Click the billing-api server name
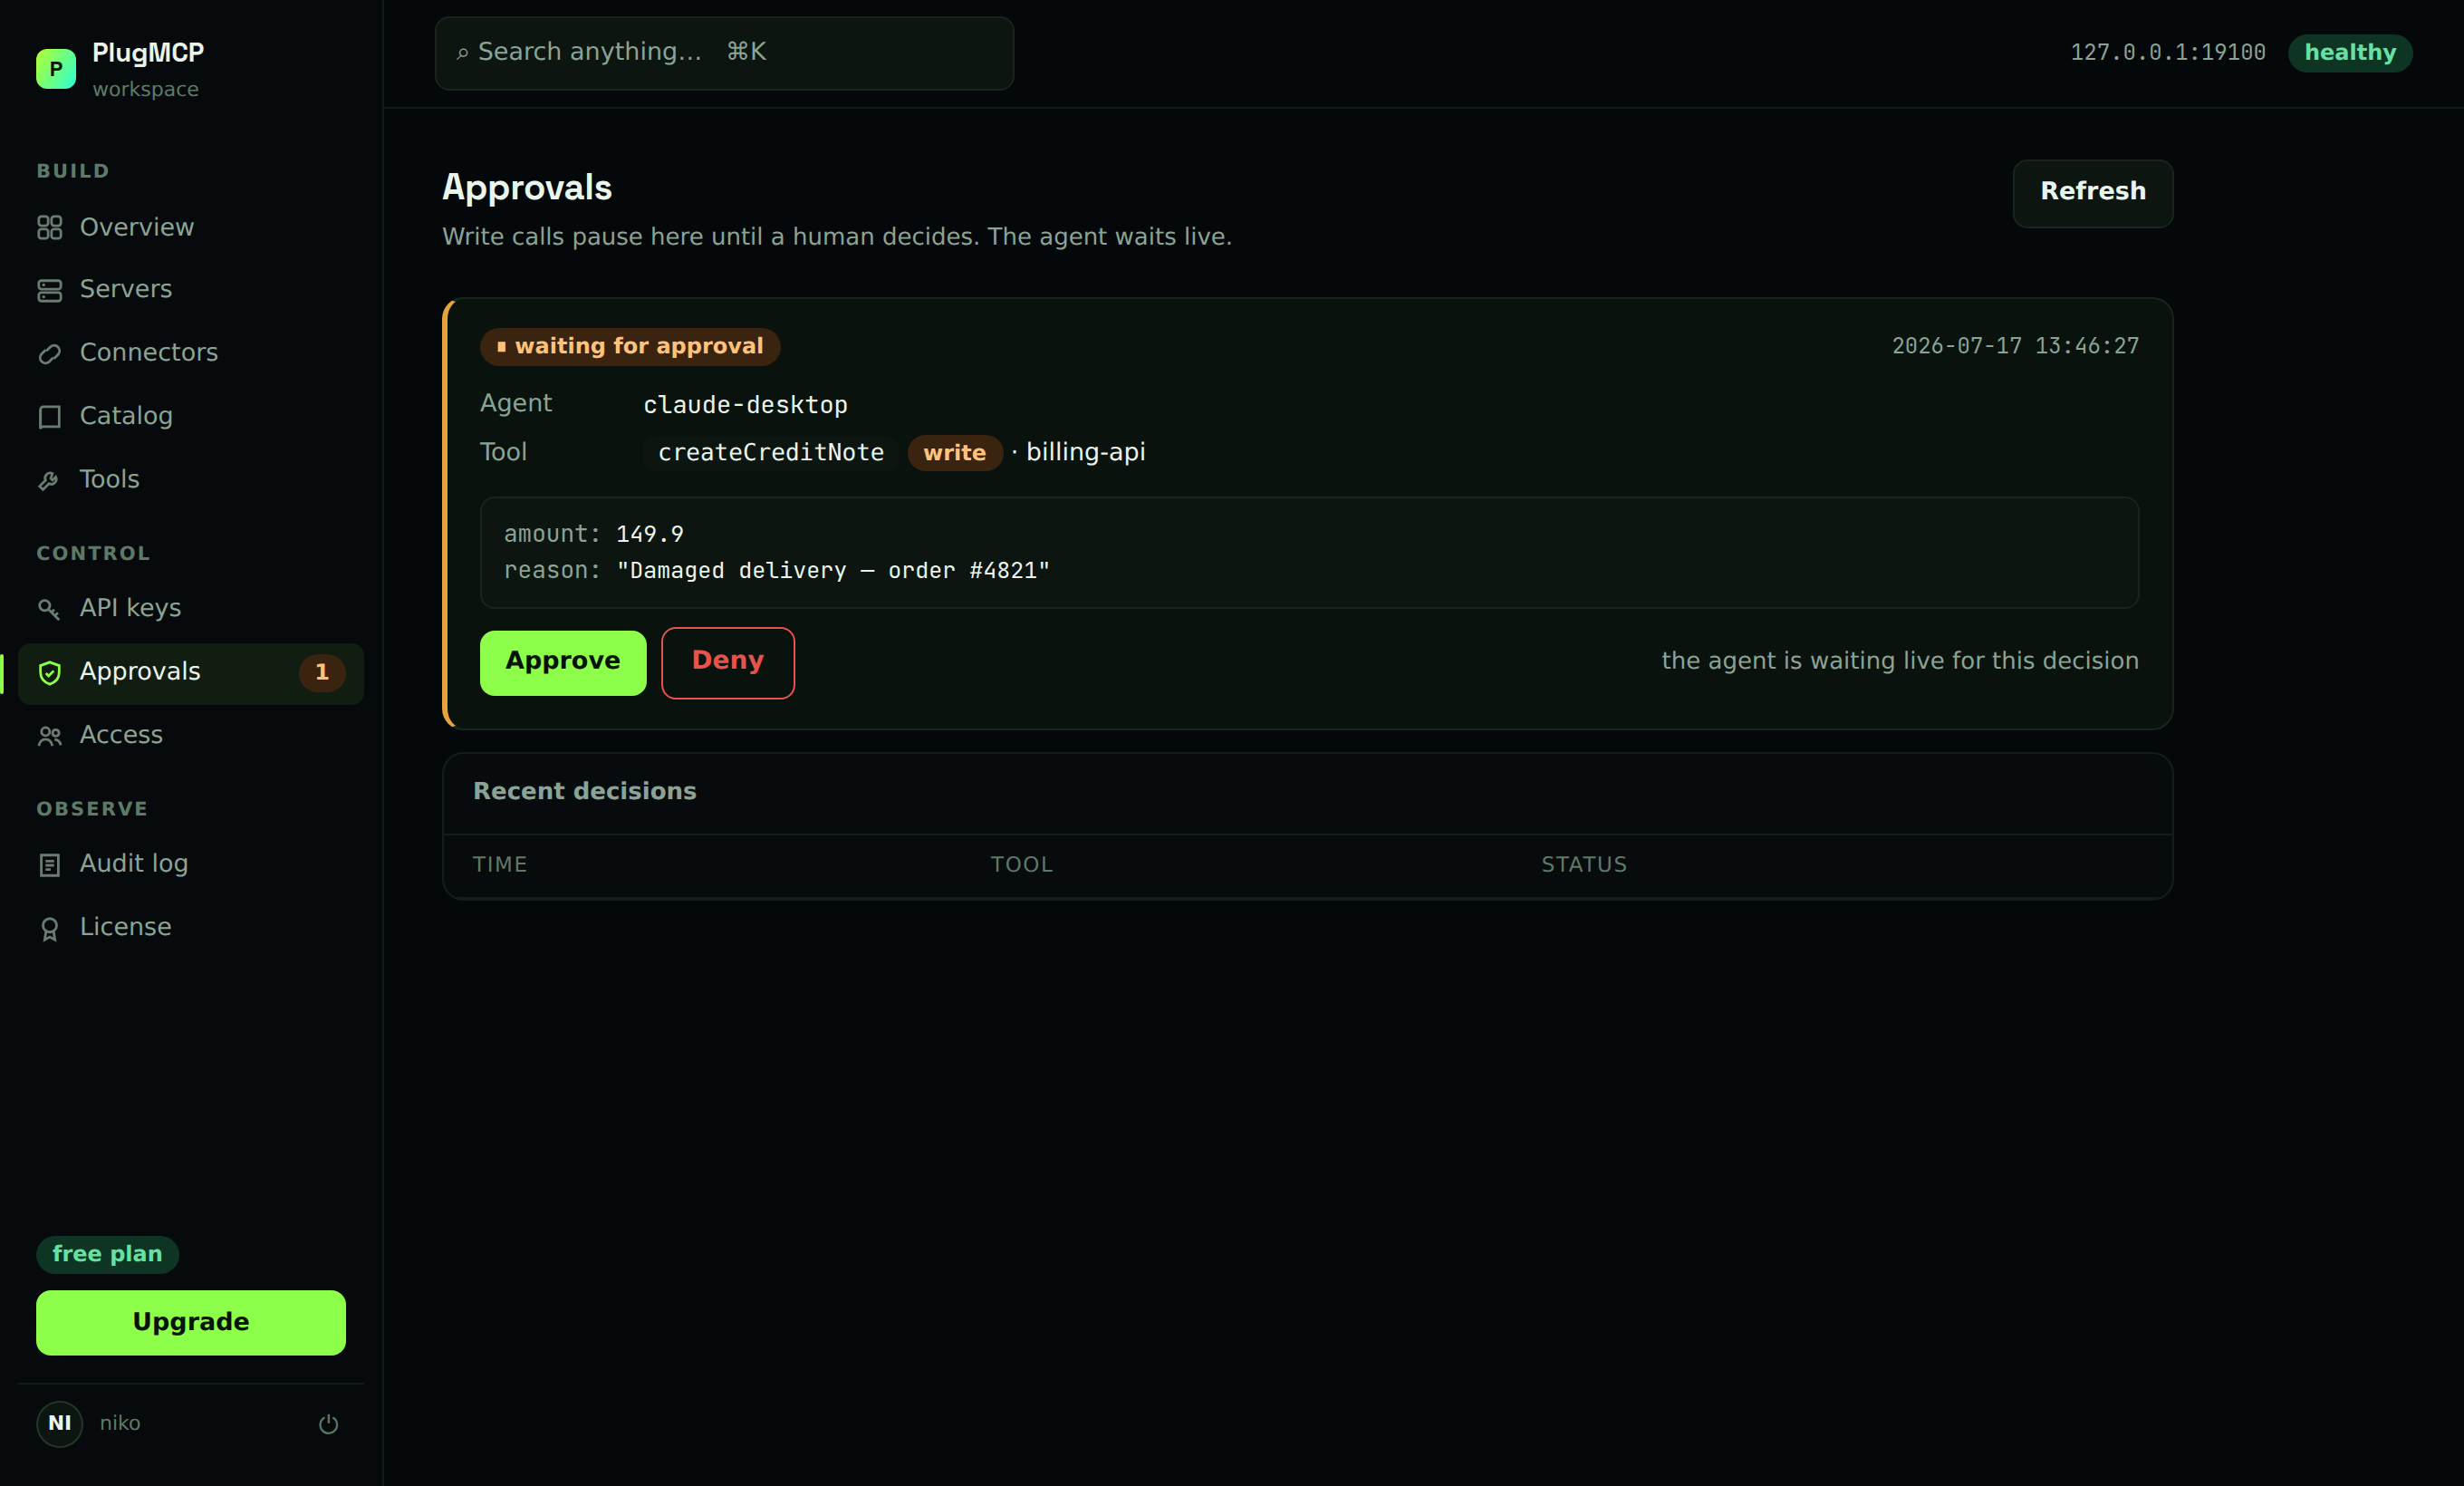 pyautogui.click(x=1086, y=452)
